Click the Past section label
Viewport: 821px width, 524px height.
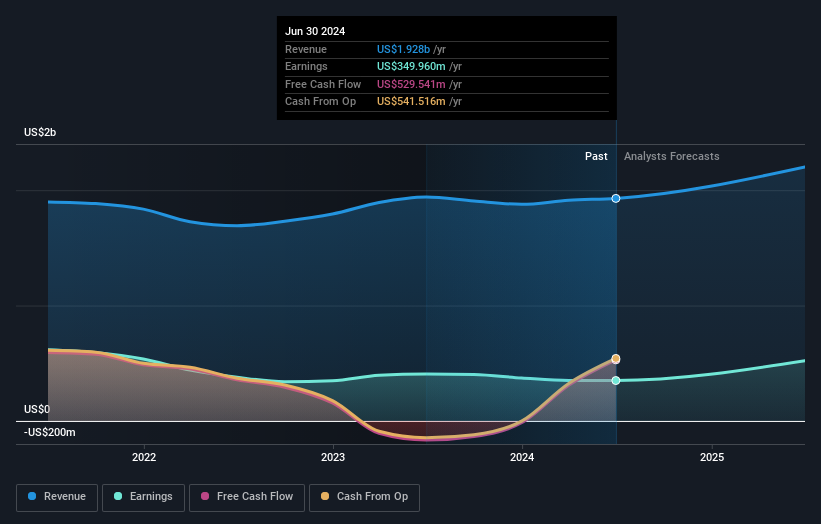click(x=596, y=157)
